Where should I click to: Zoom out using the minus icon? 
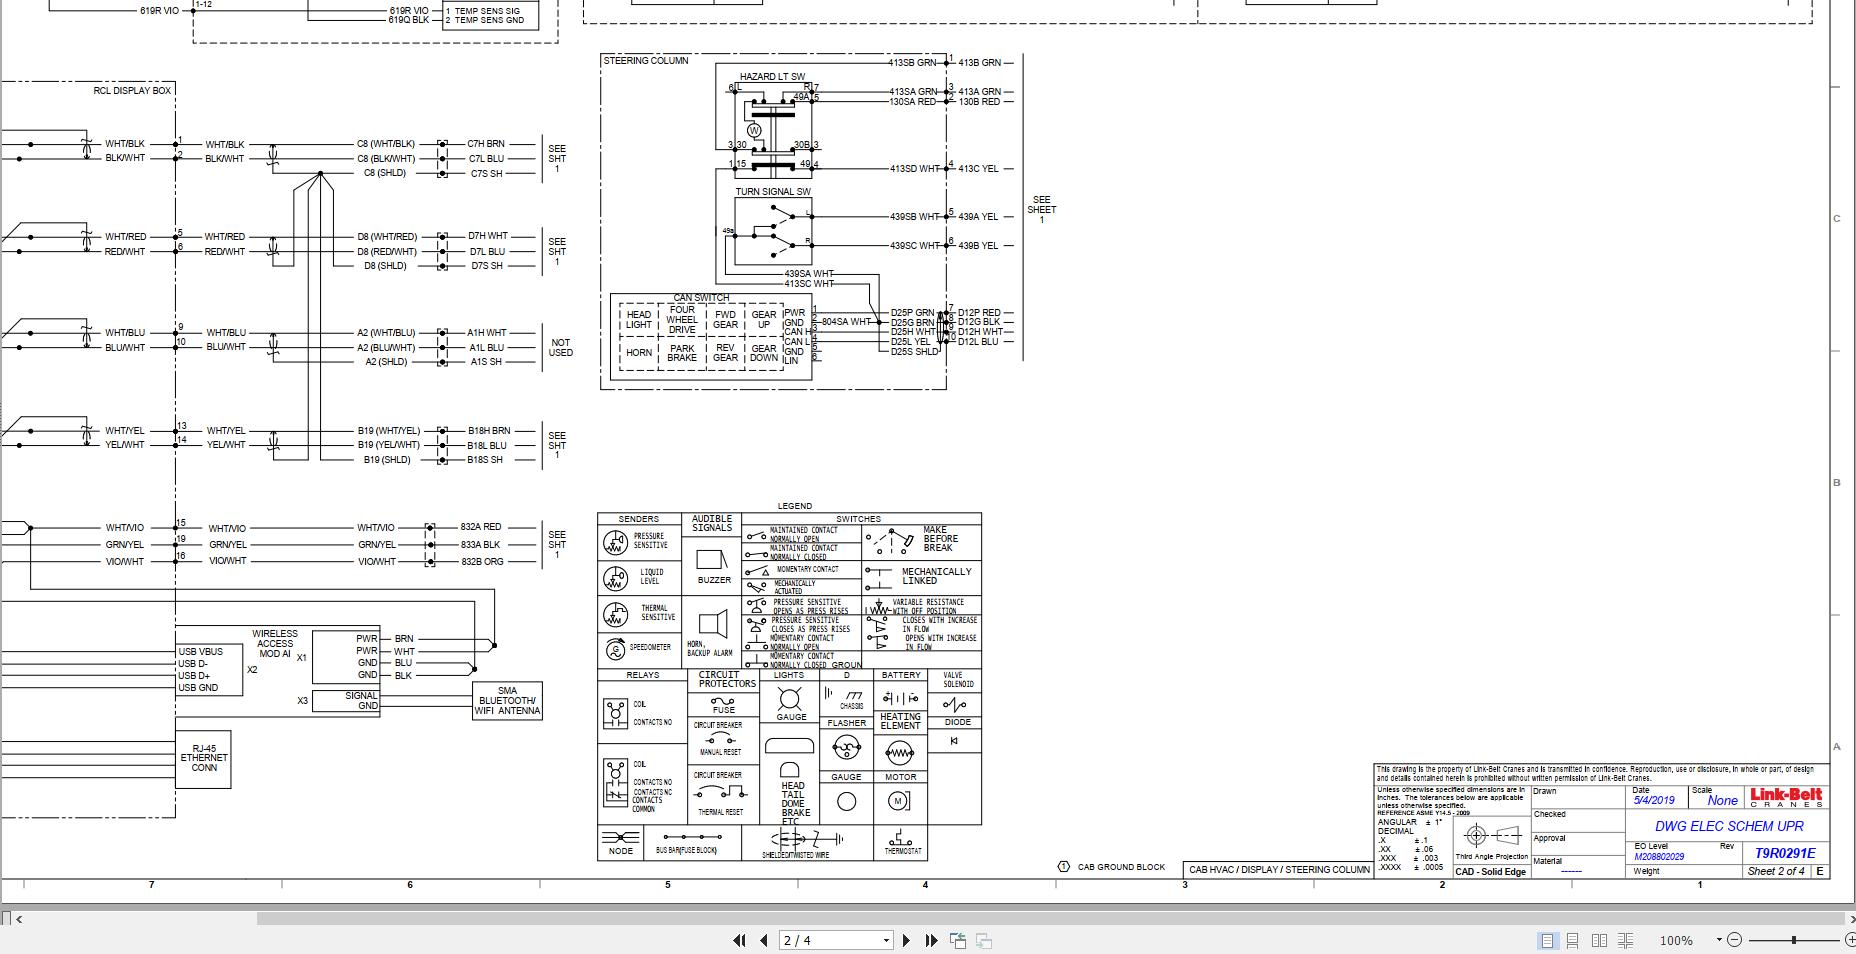pos(1733,940)
